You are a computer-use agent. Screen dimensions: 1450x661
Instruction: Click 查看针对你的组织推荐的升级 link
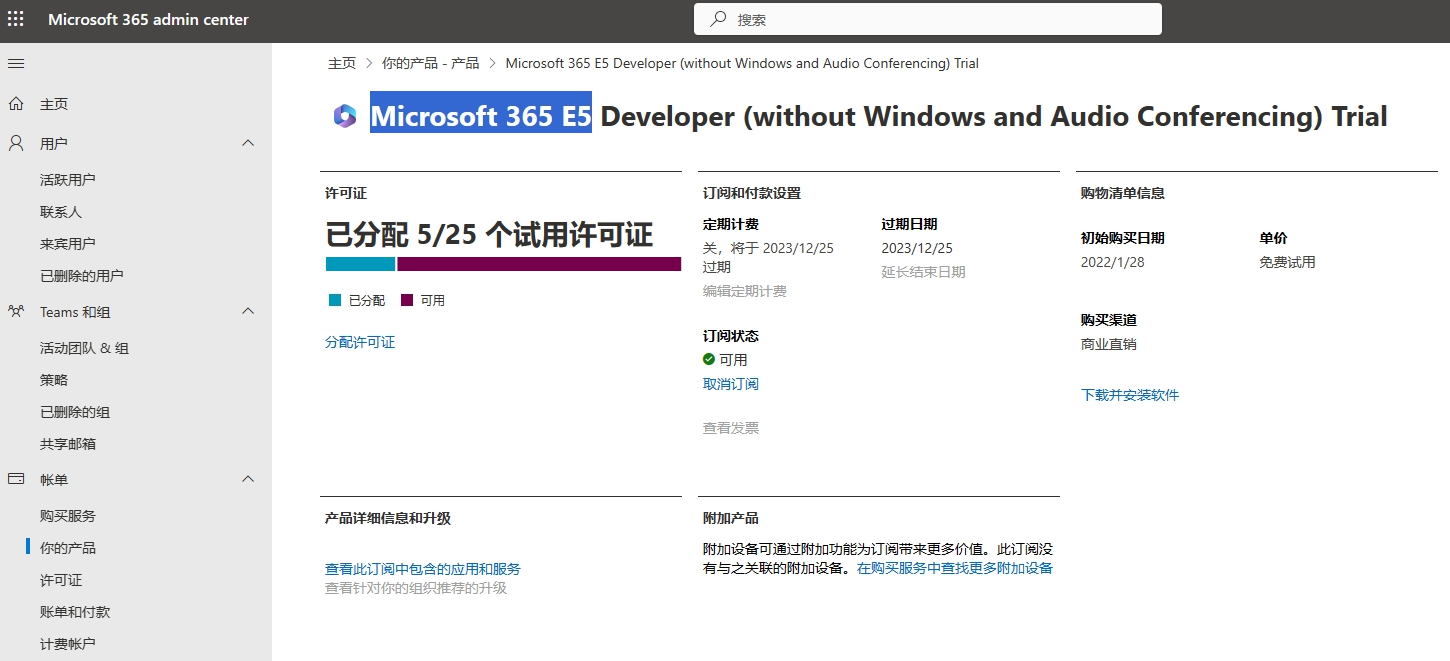click(416, 588)
